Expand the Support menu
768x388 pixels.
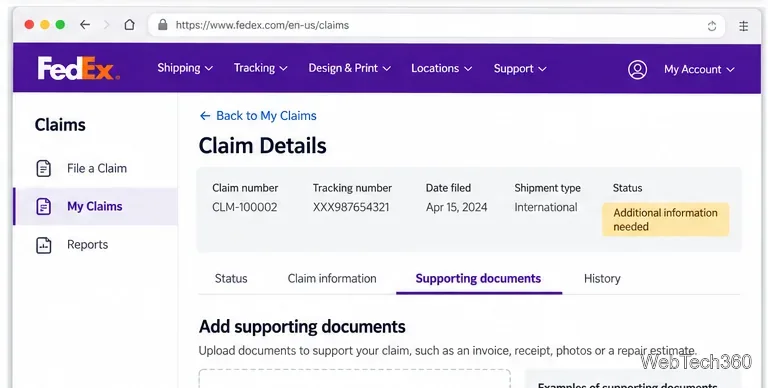(520, 69)
